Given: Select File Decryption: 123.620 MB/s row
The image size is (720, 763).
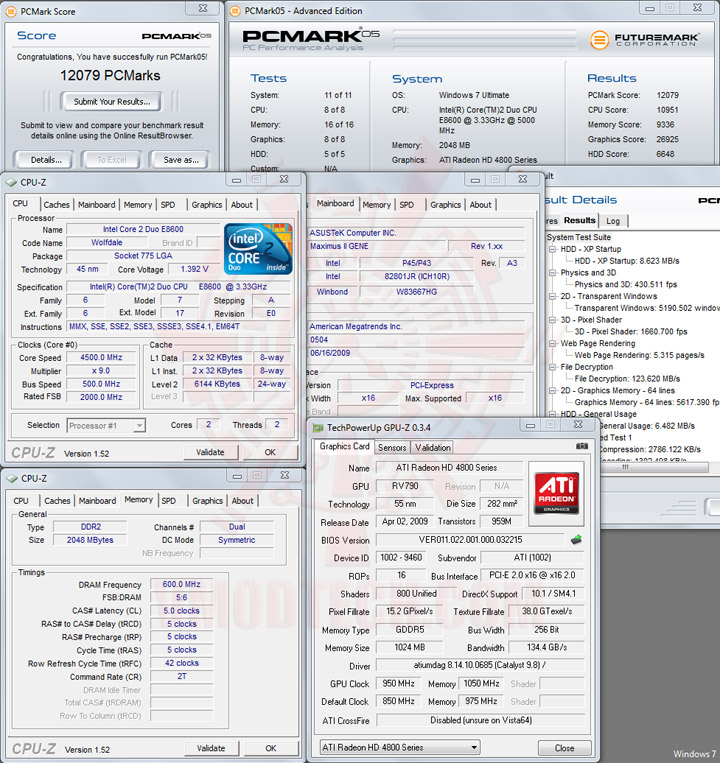Looking at the screenshot, I should pos(627,379).
